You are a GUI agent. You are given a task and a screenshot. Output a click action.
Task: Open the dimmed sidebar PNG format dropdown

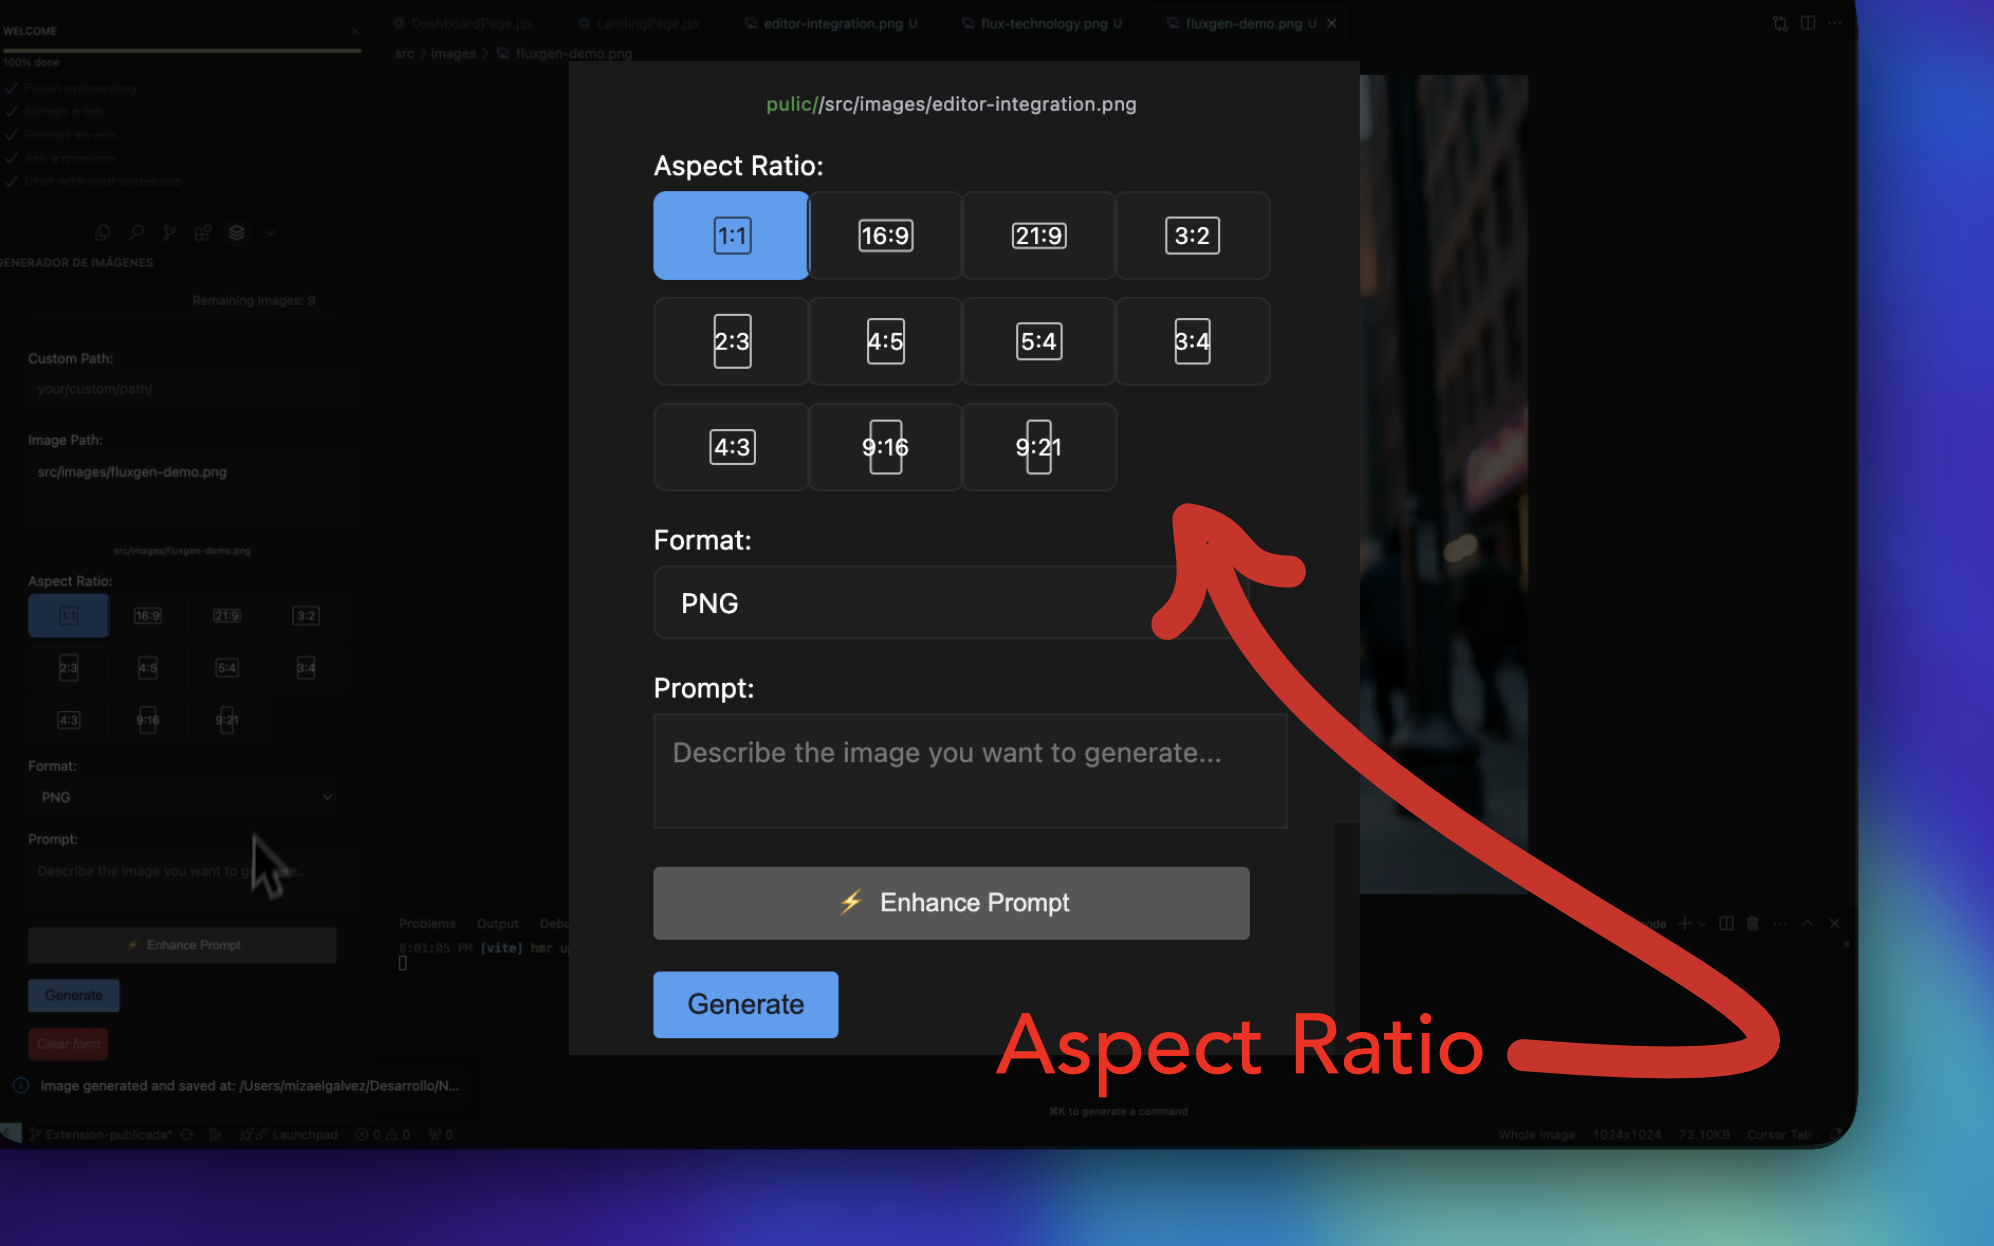click(x=183, y=797)
